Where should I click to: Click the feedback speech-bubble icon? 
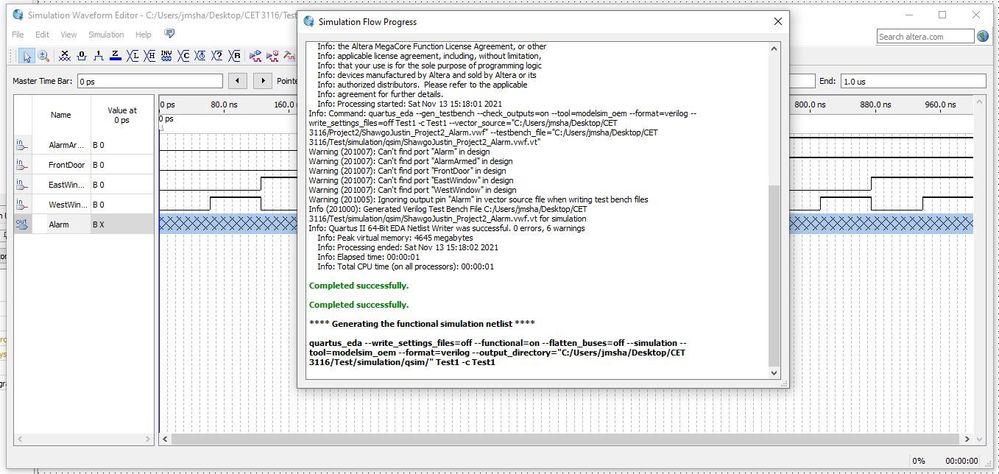point(169,34)
